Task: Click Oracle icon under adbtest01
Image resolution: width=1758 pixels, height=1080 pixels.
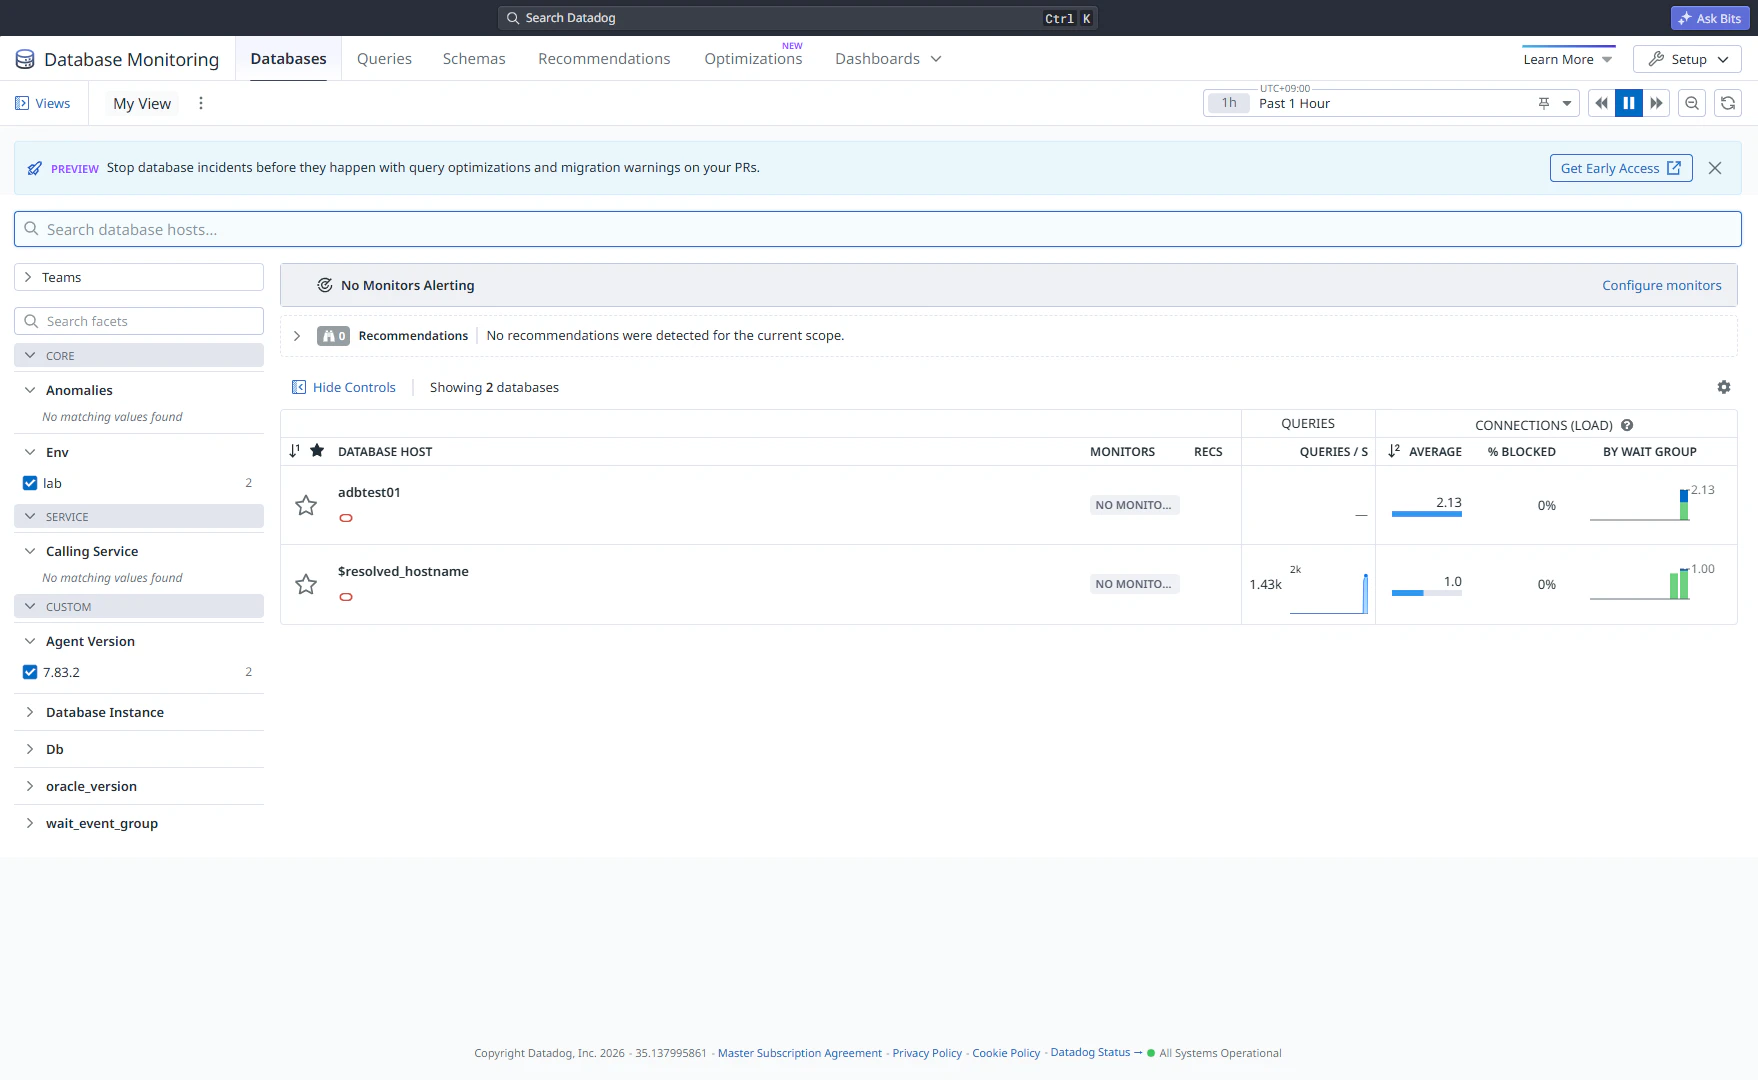Action: 346,518
